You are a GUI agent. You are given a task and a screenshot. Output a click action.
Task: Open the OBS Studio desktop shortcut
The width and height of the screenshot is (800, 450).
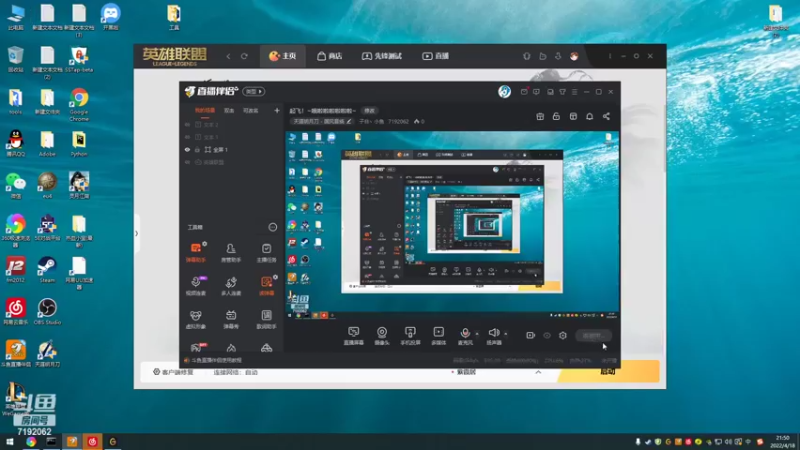pos(47,312)
